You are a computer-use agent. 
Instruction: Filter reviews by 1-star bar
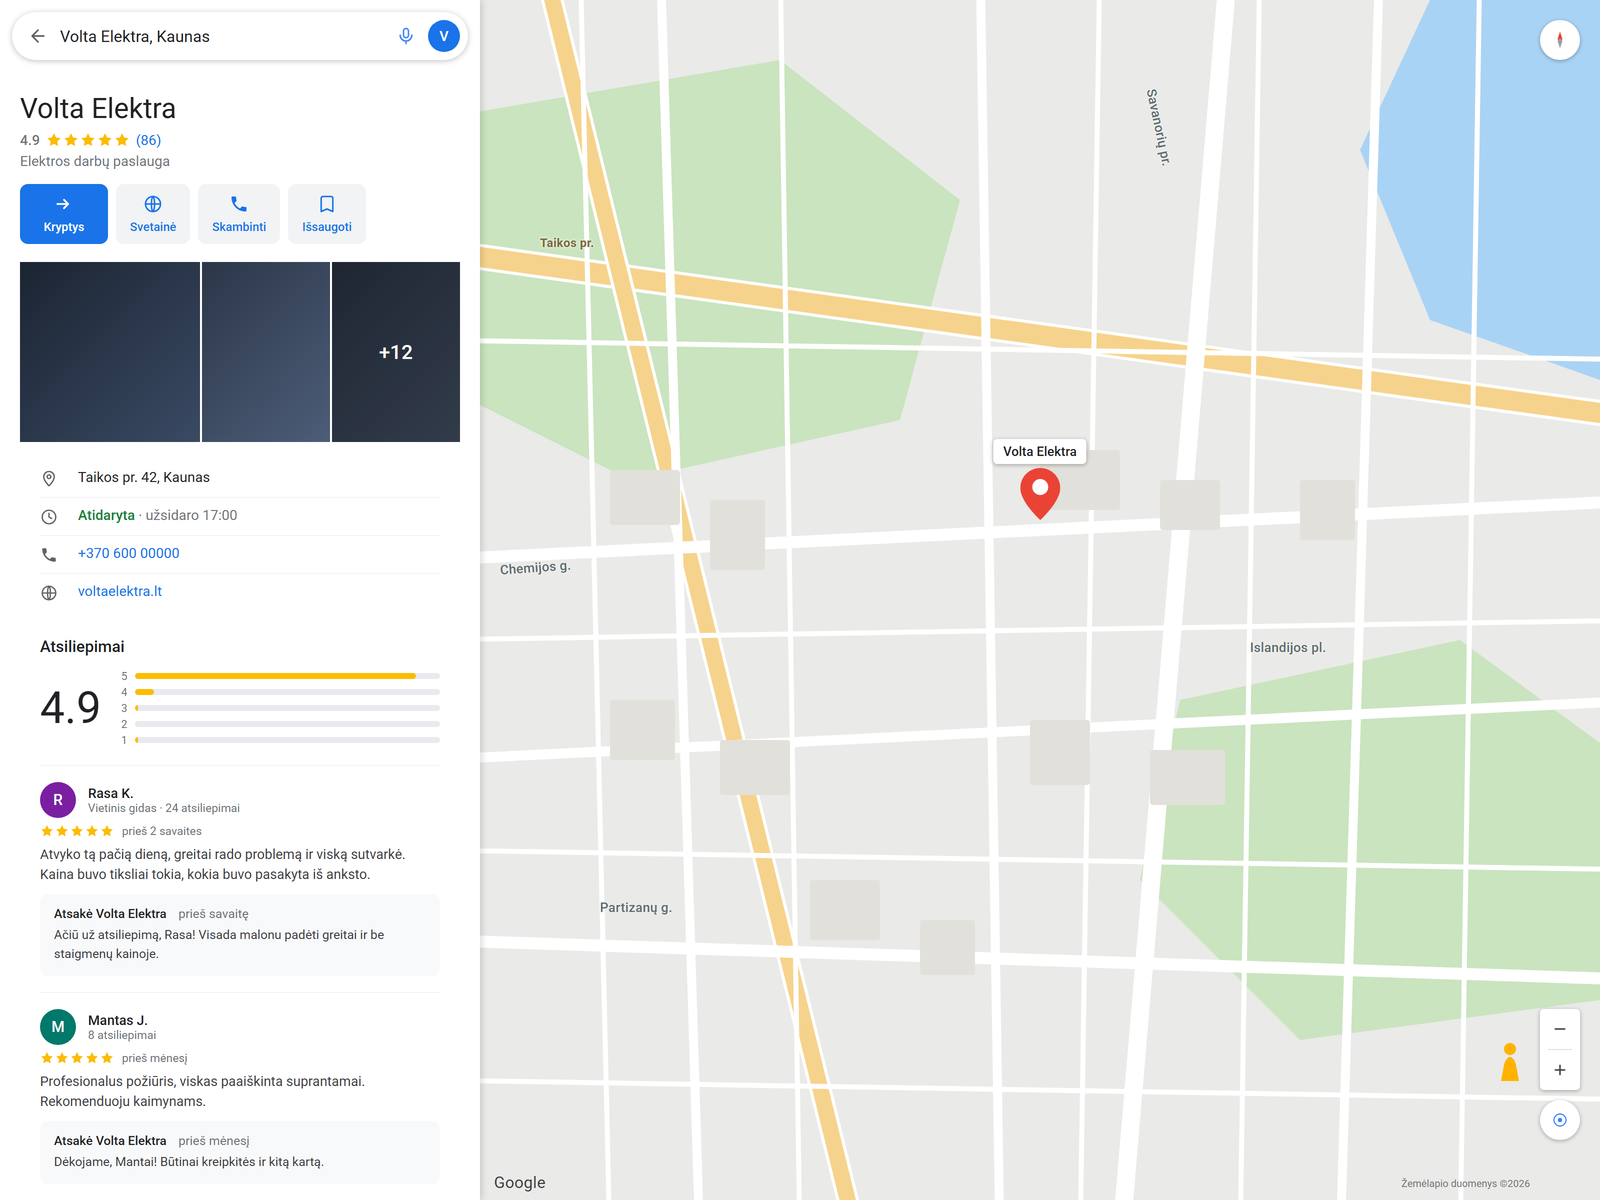287,740
